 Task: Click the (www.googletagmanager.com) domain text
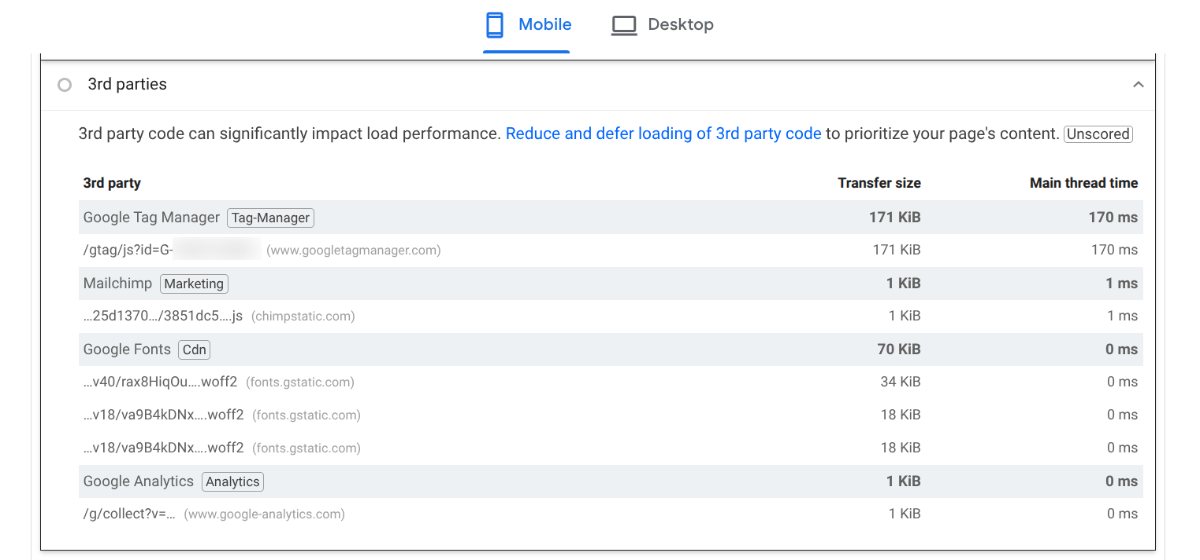click(x=353, y=250)
